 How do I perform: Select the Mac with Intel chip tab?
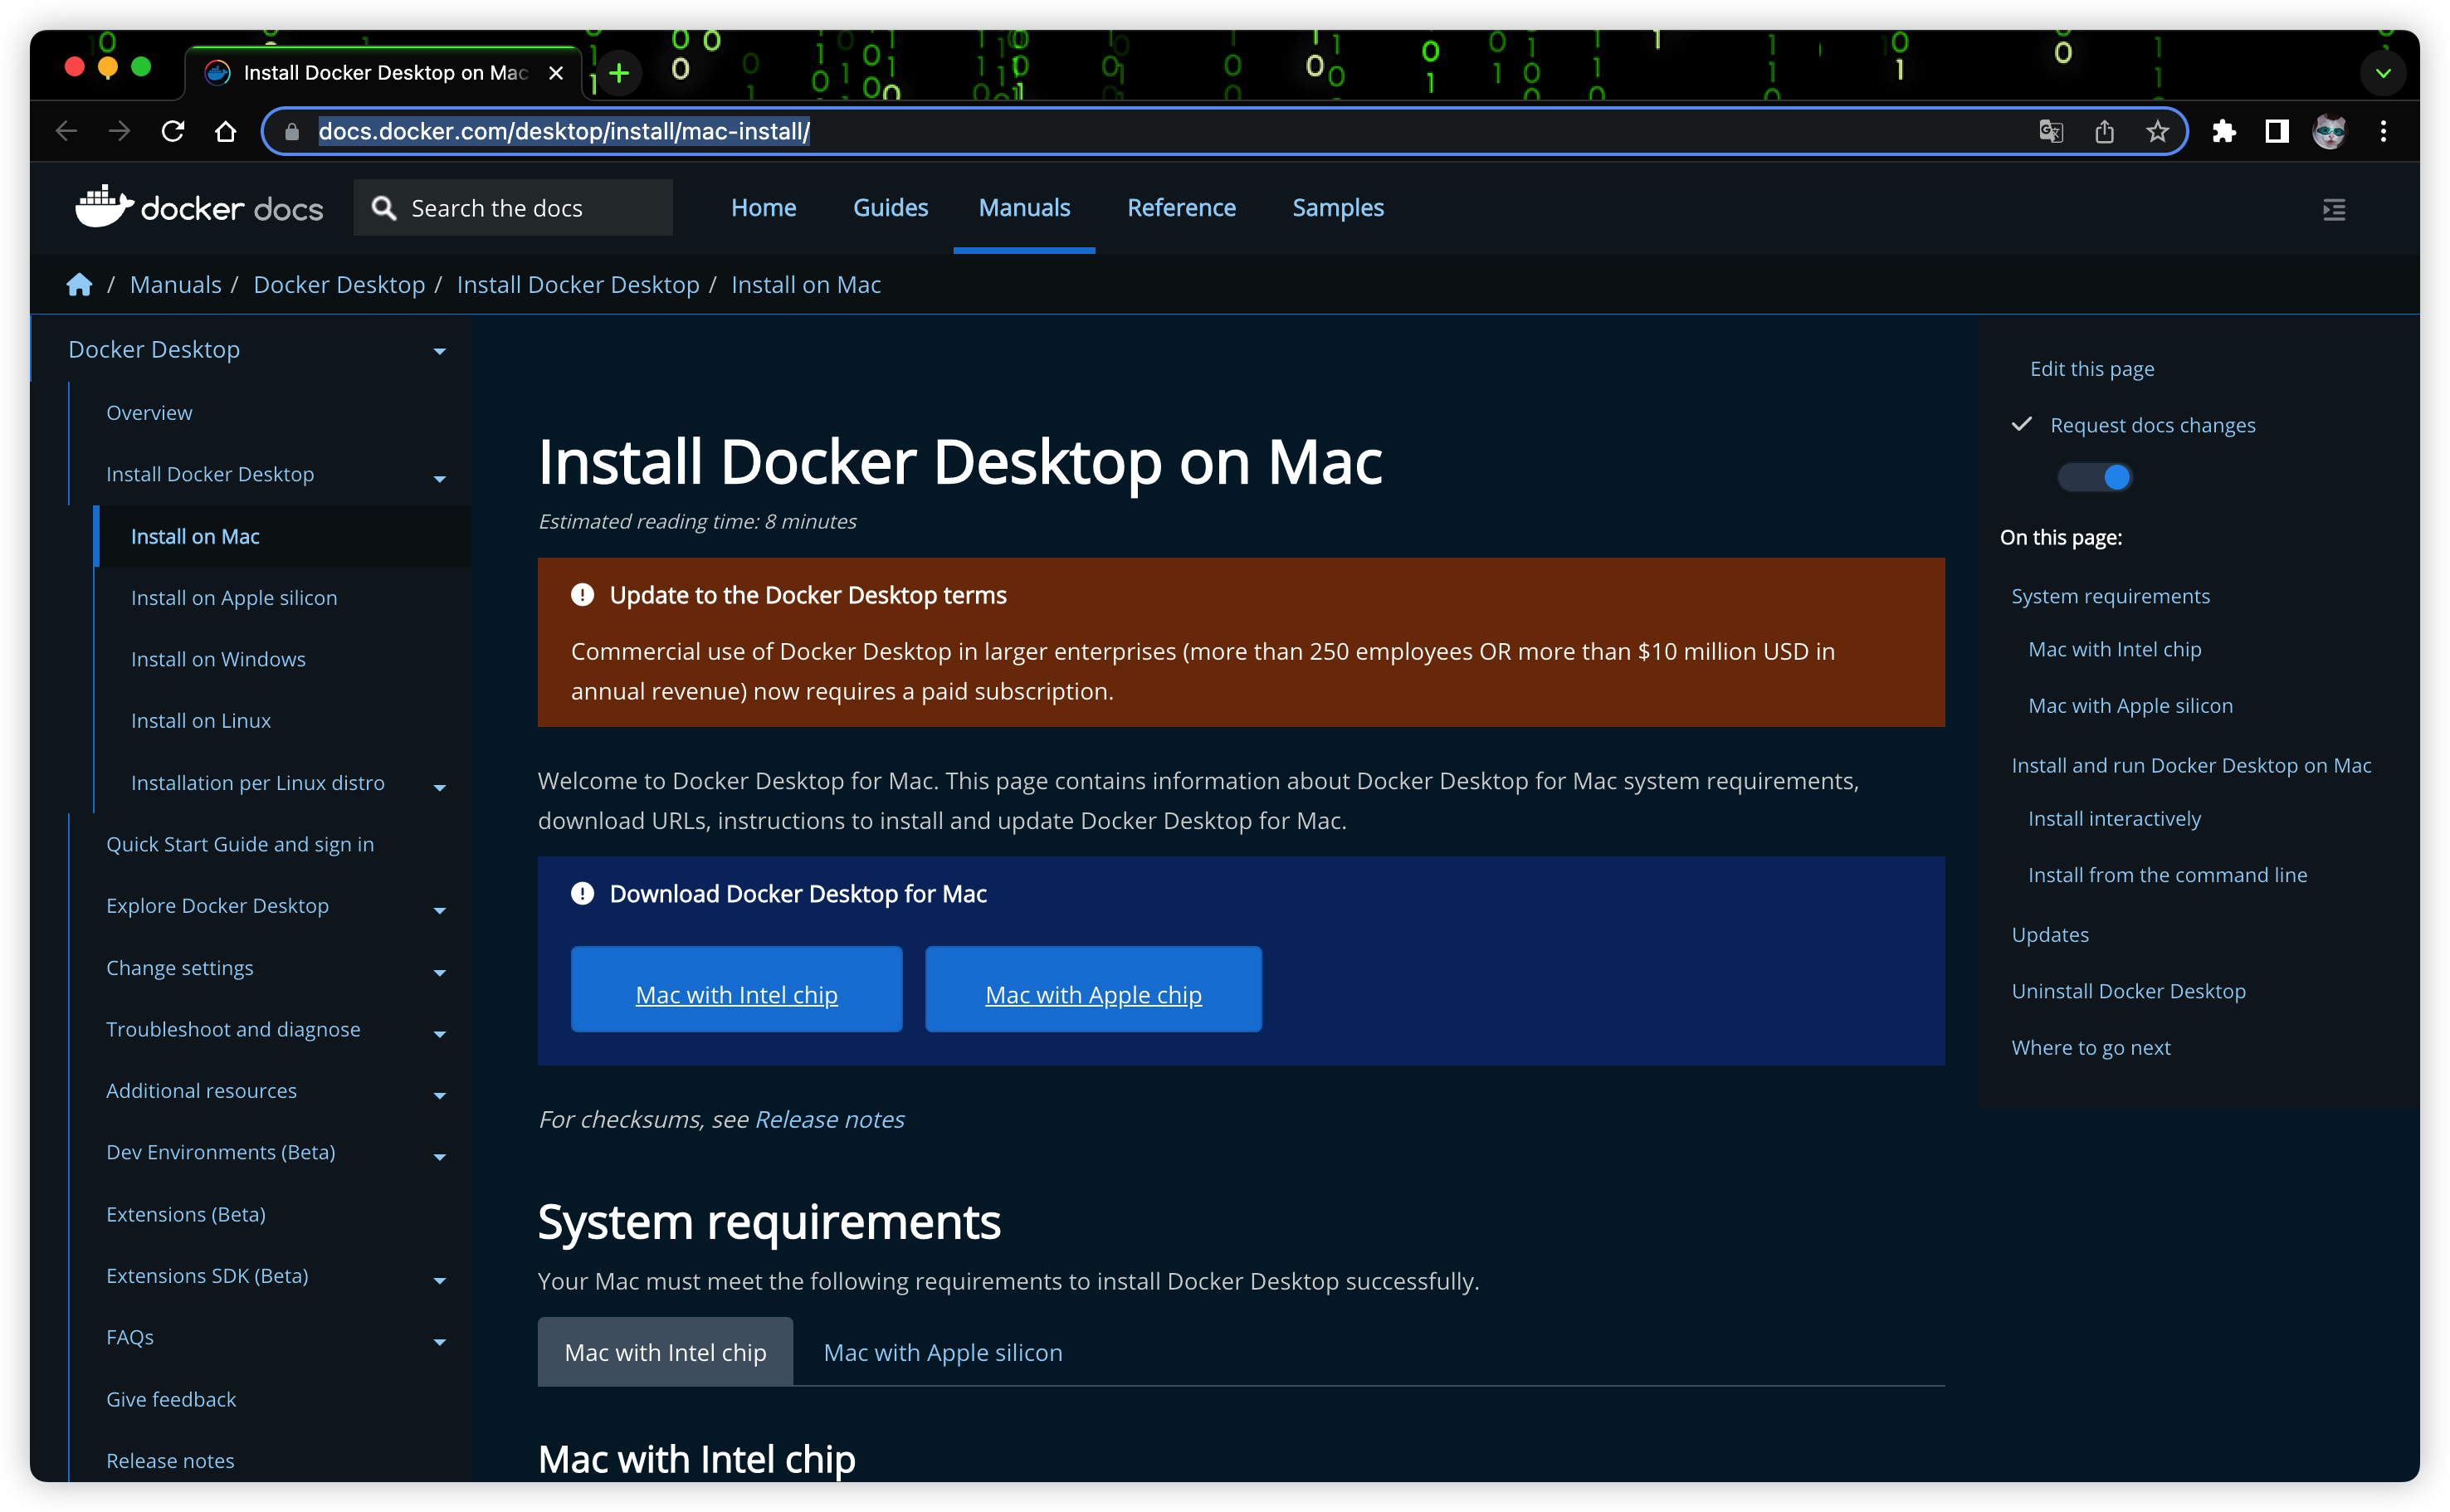[665, 1352]
